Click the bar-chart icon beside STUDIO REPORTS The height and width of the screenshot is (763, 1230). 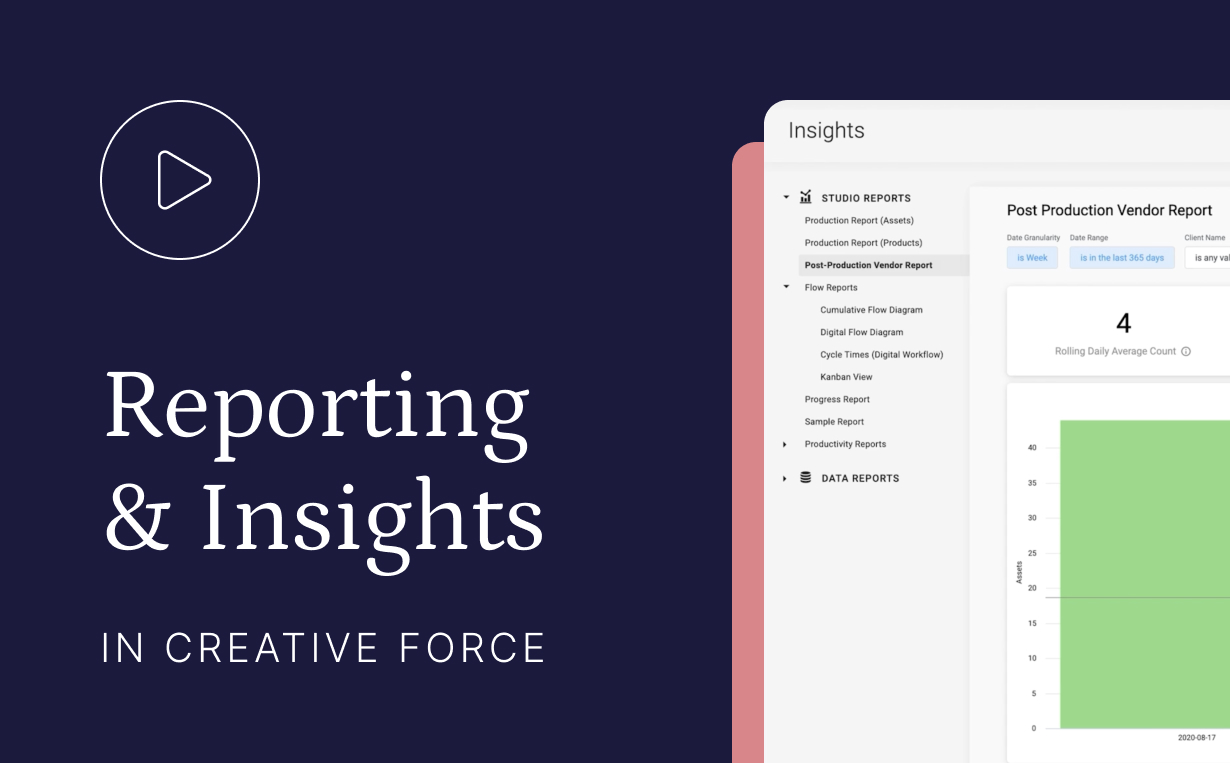(806, 197)
